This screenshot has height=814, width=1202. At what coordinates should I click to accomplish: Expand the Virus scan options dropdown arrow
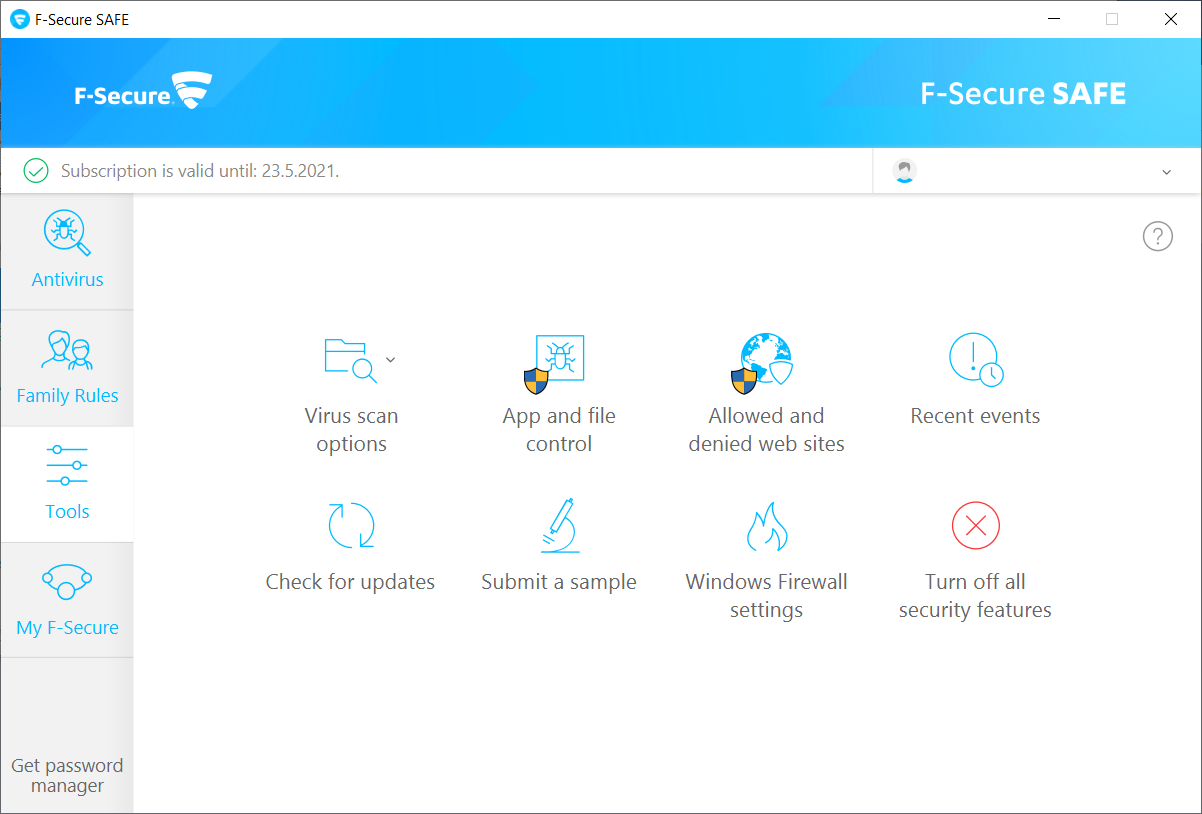(390, 359)
